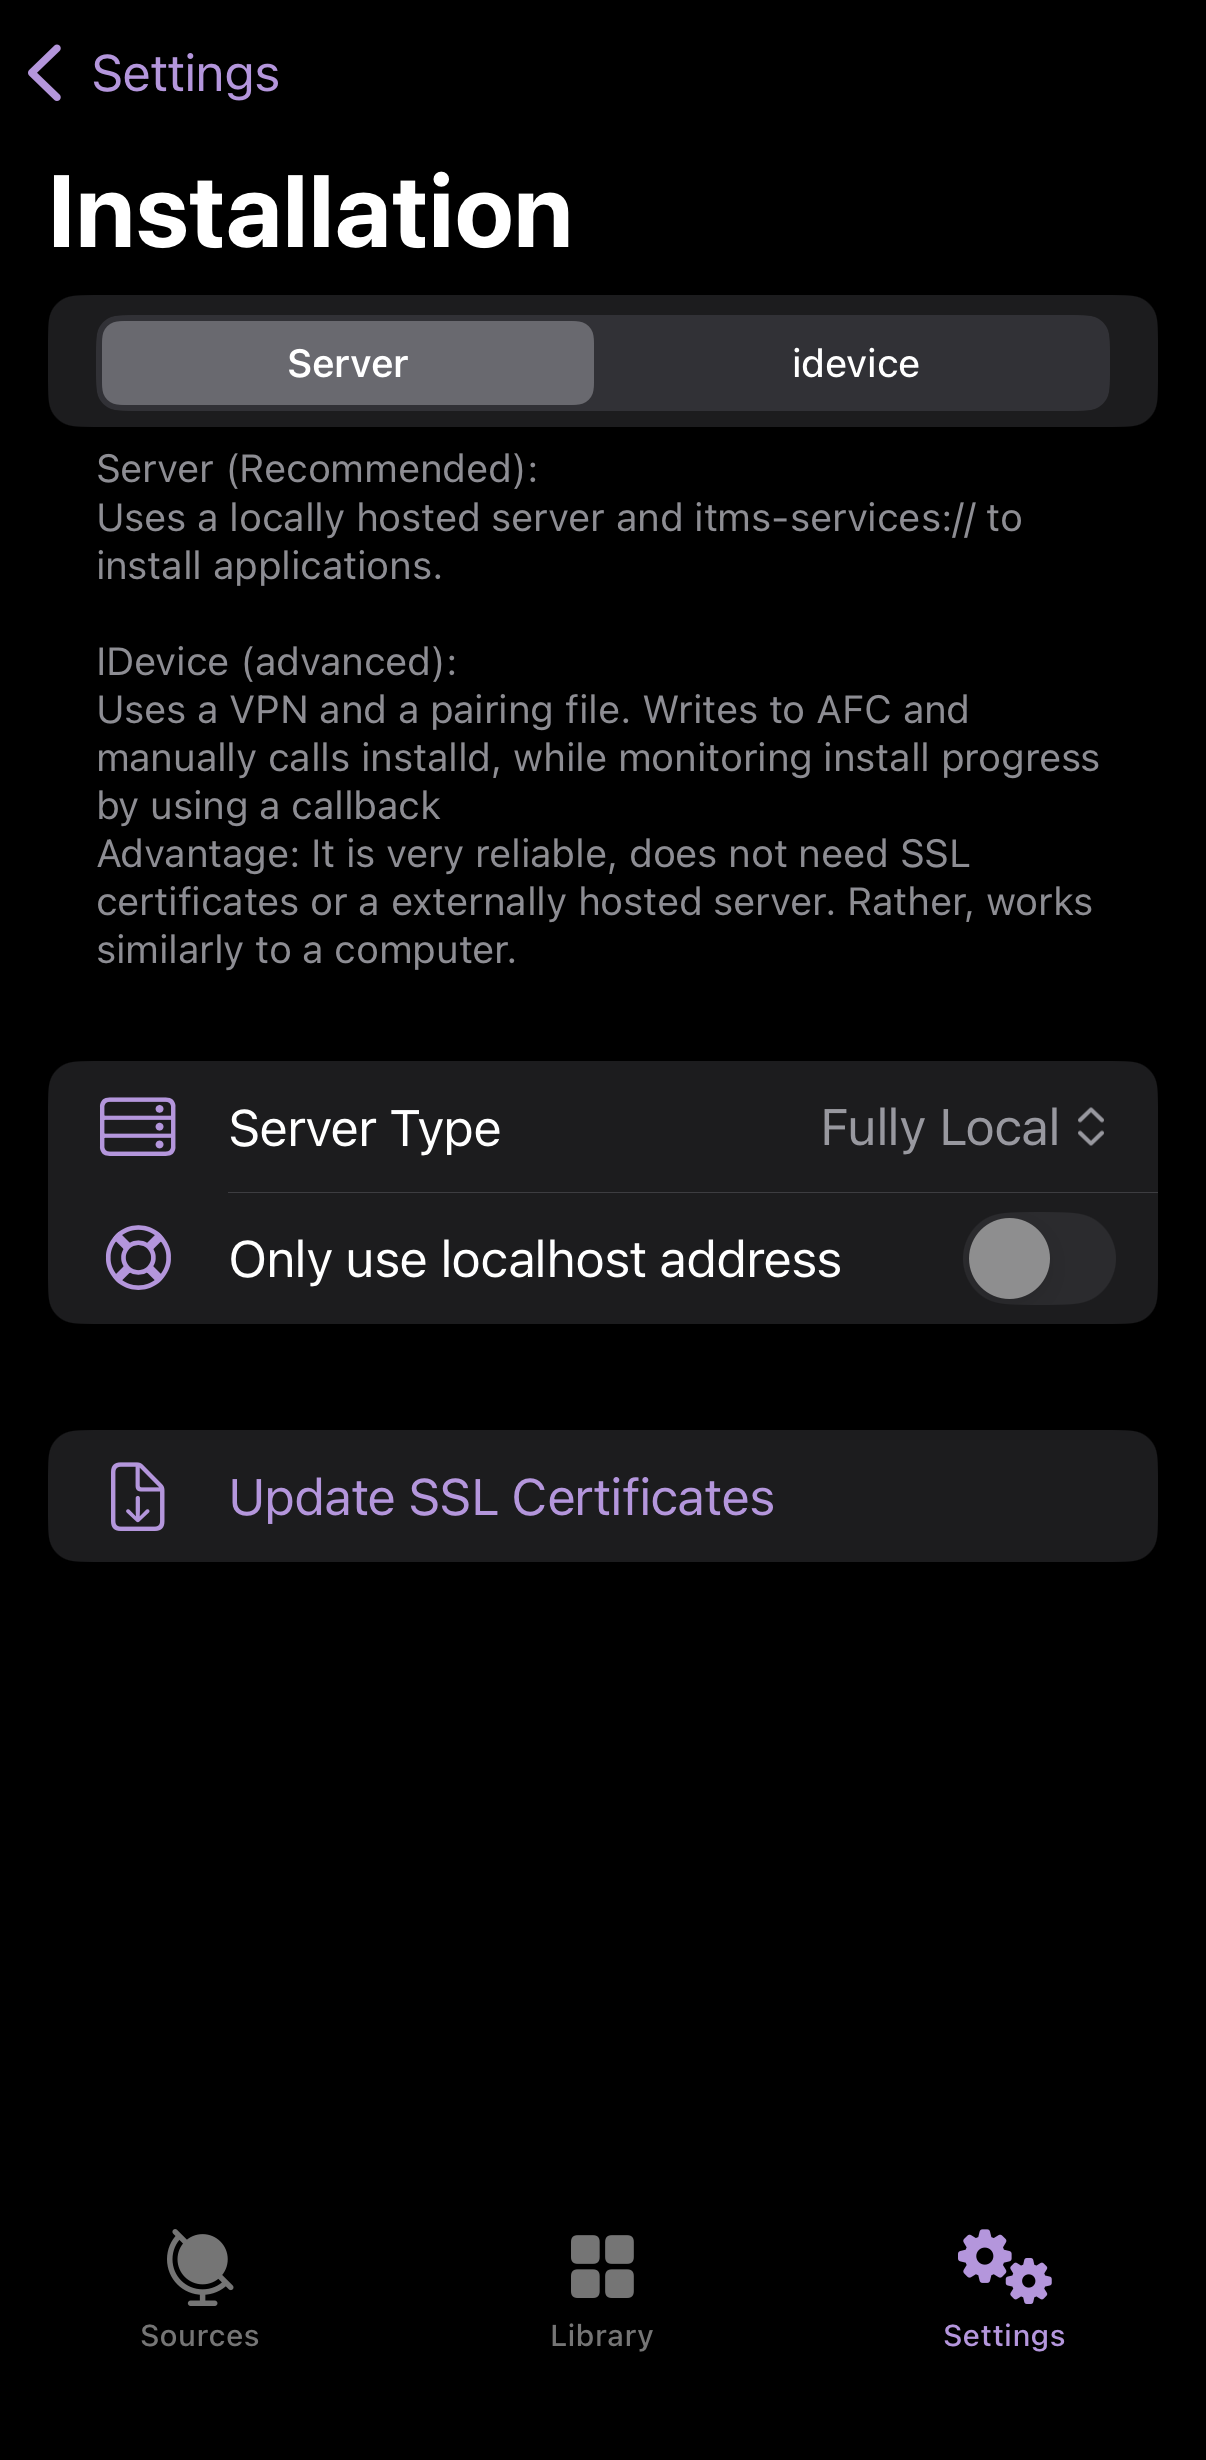Image resolution: width=1206 pixels, height=2460 pixels.
Task: Tap the Installation page title
Action: click(x=310, y=212)
